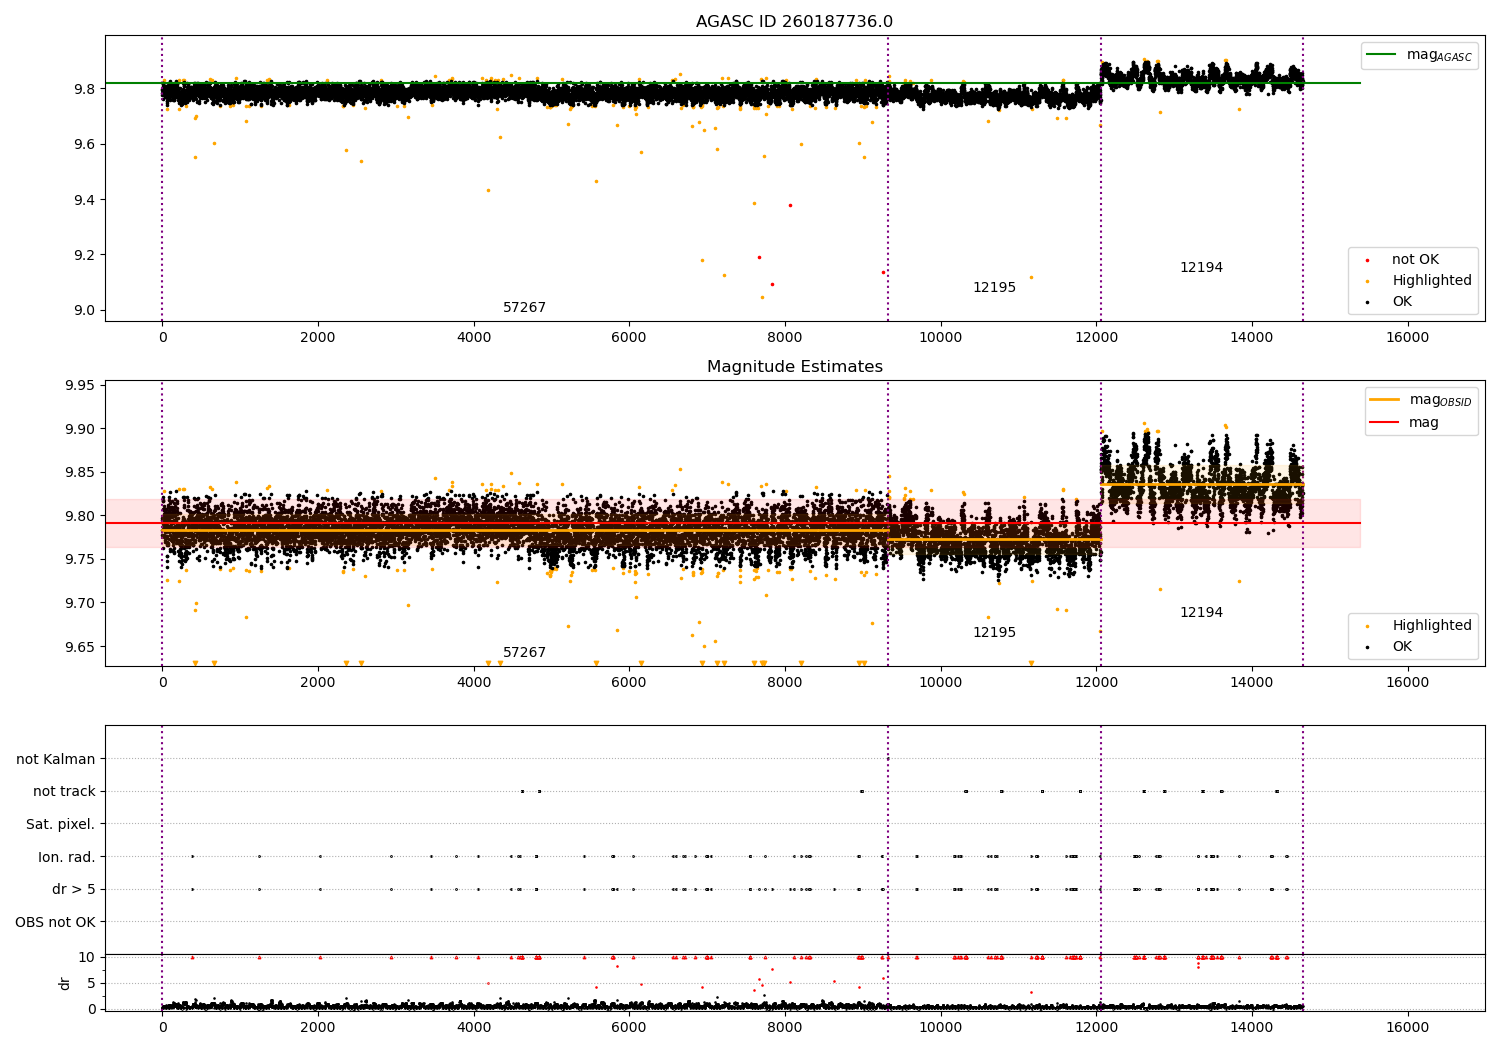Click the 6000 x-tick under the middle plot
The width and height of the screenshot is (1500, 1050).
click(x=629, y=683)
